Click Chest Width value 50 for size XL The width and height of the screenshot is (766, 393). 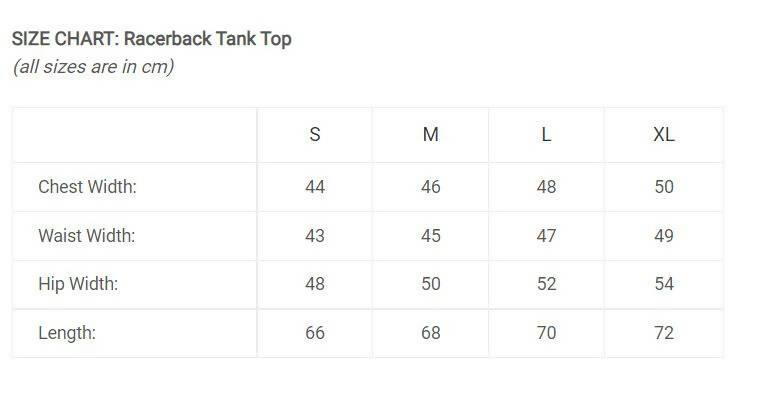coord(664,187)
